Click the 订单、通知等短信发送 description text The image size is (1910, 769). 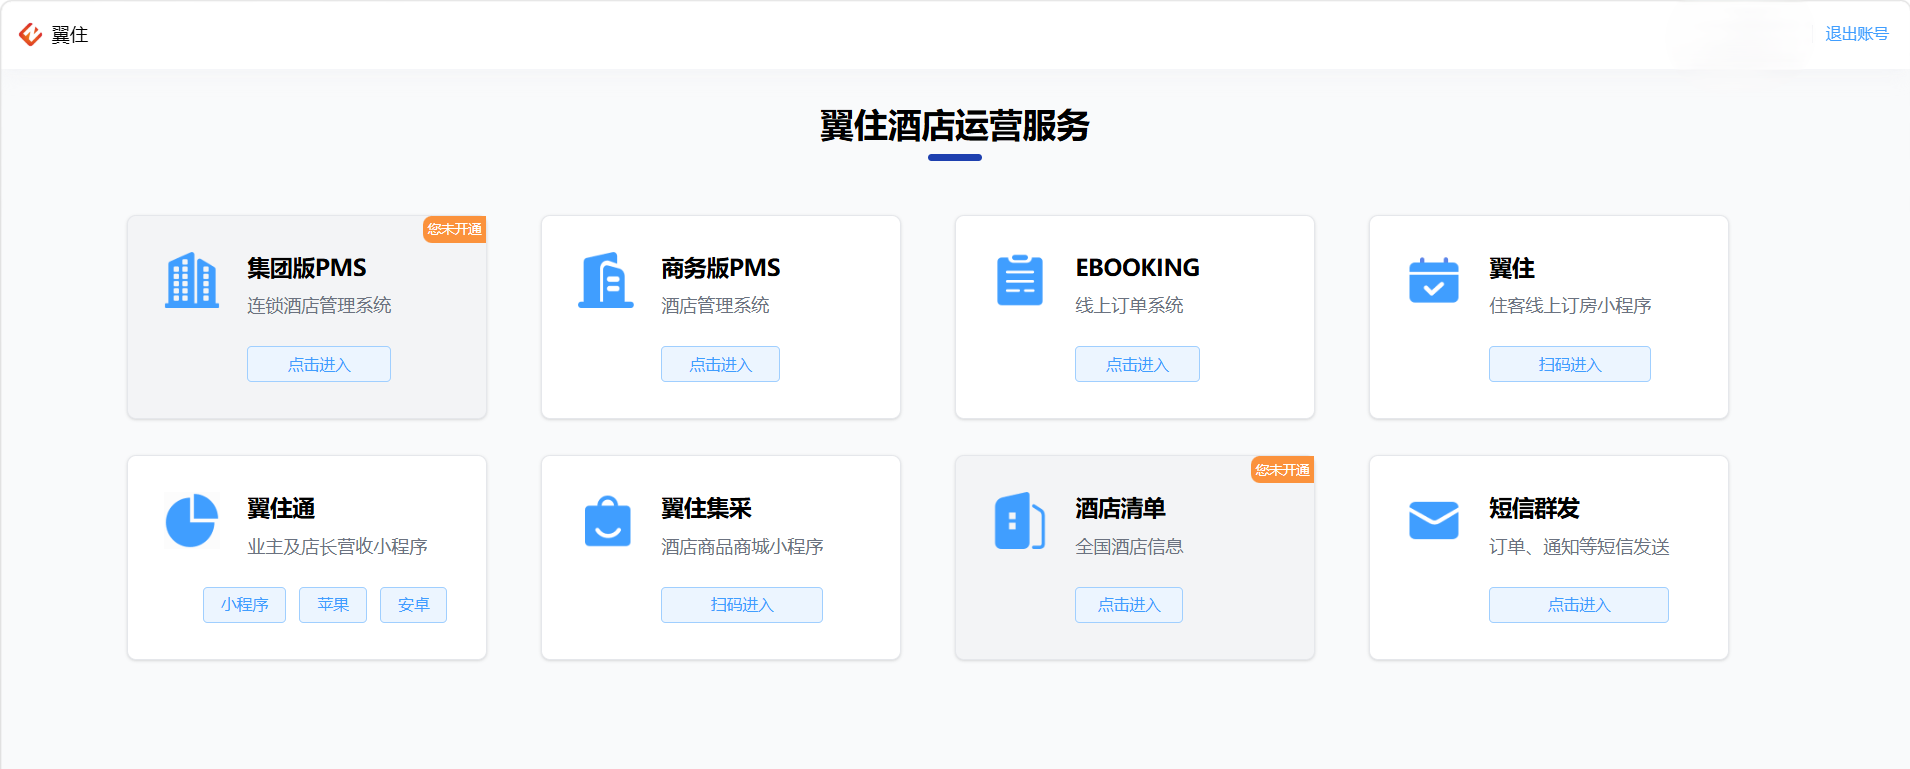[x=1579, y=546]
